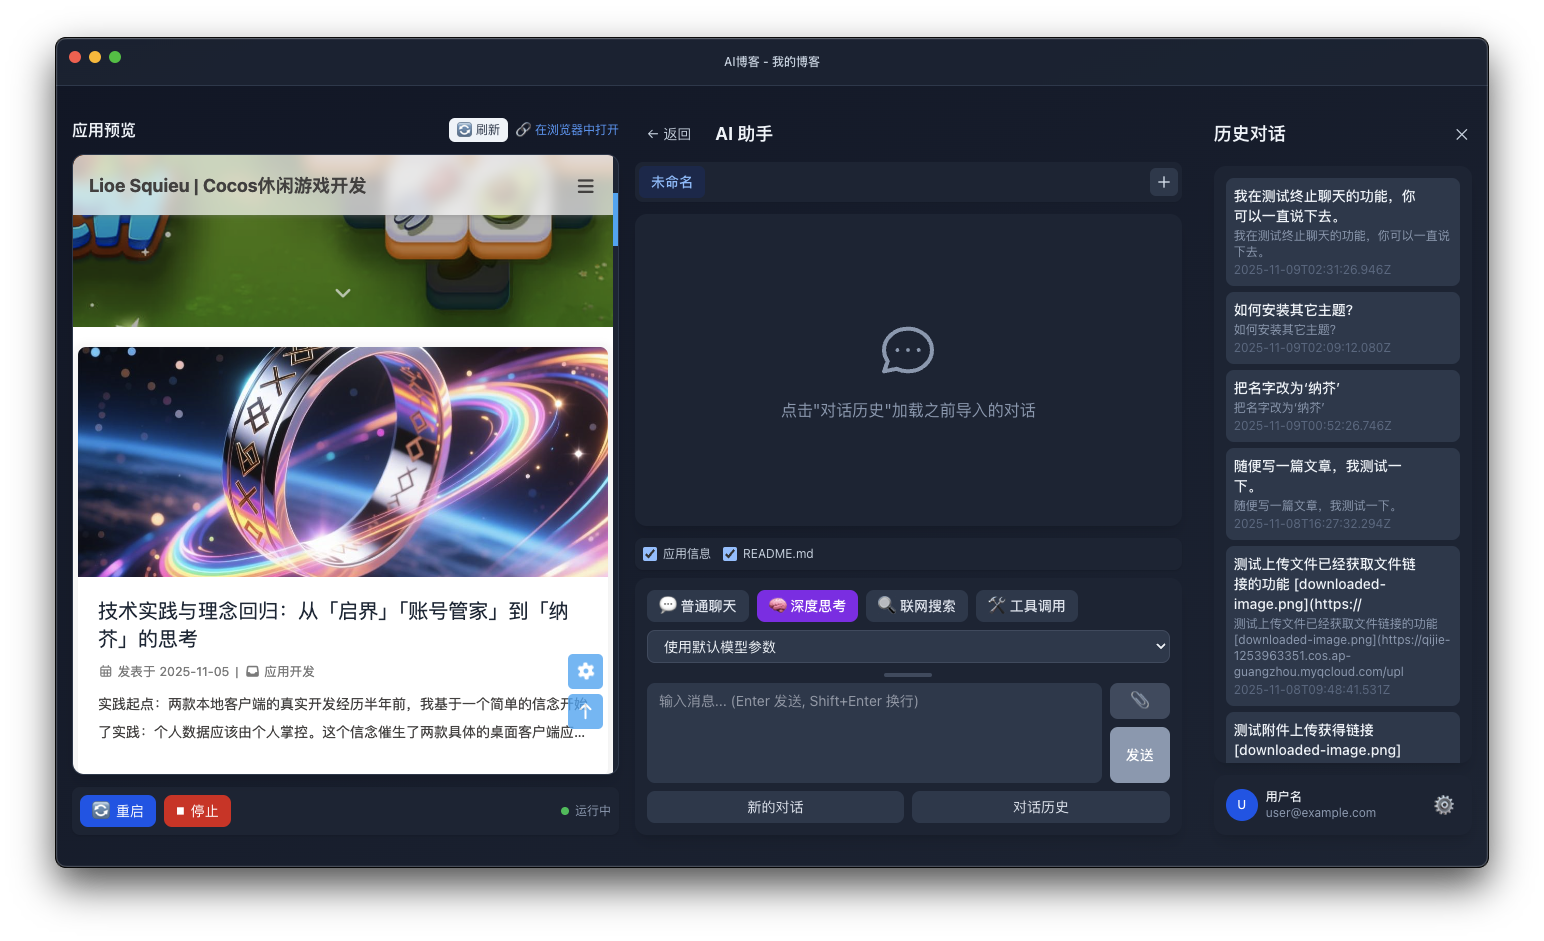
Task: Select the 深度思考 deep thinking mode
Action: coord(807,605)
